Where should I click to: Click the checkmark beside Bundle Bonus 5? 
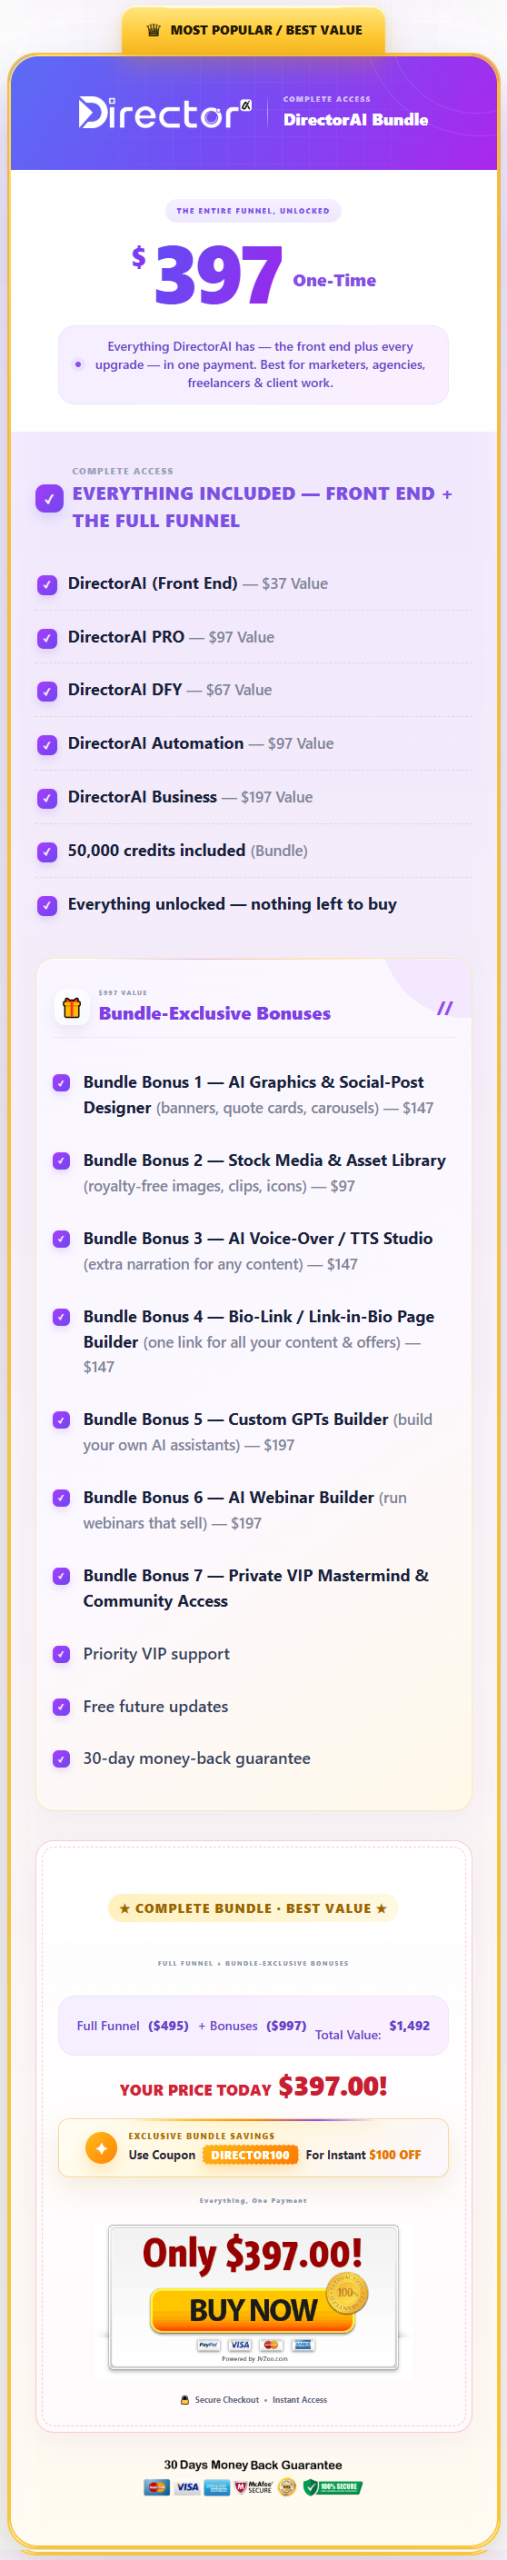(x=61, y=1420)
